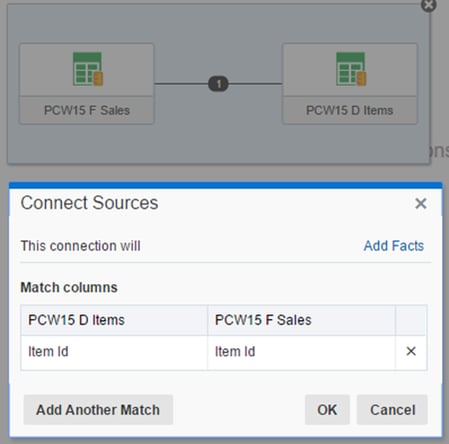
Task: Click the Add Another Match button
Action: click(x=98, y=410)
